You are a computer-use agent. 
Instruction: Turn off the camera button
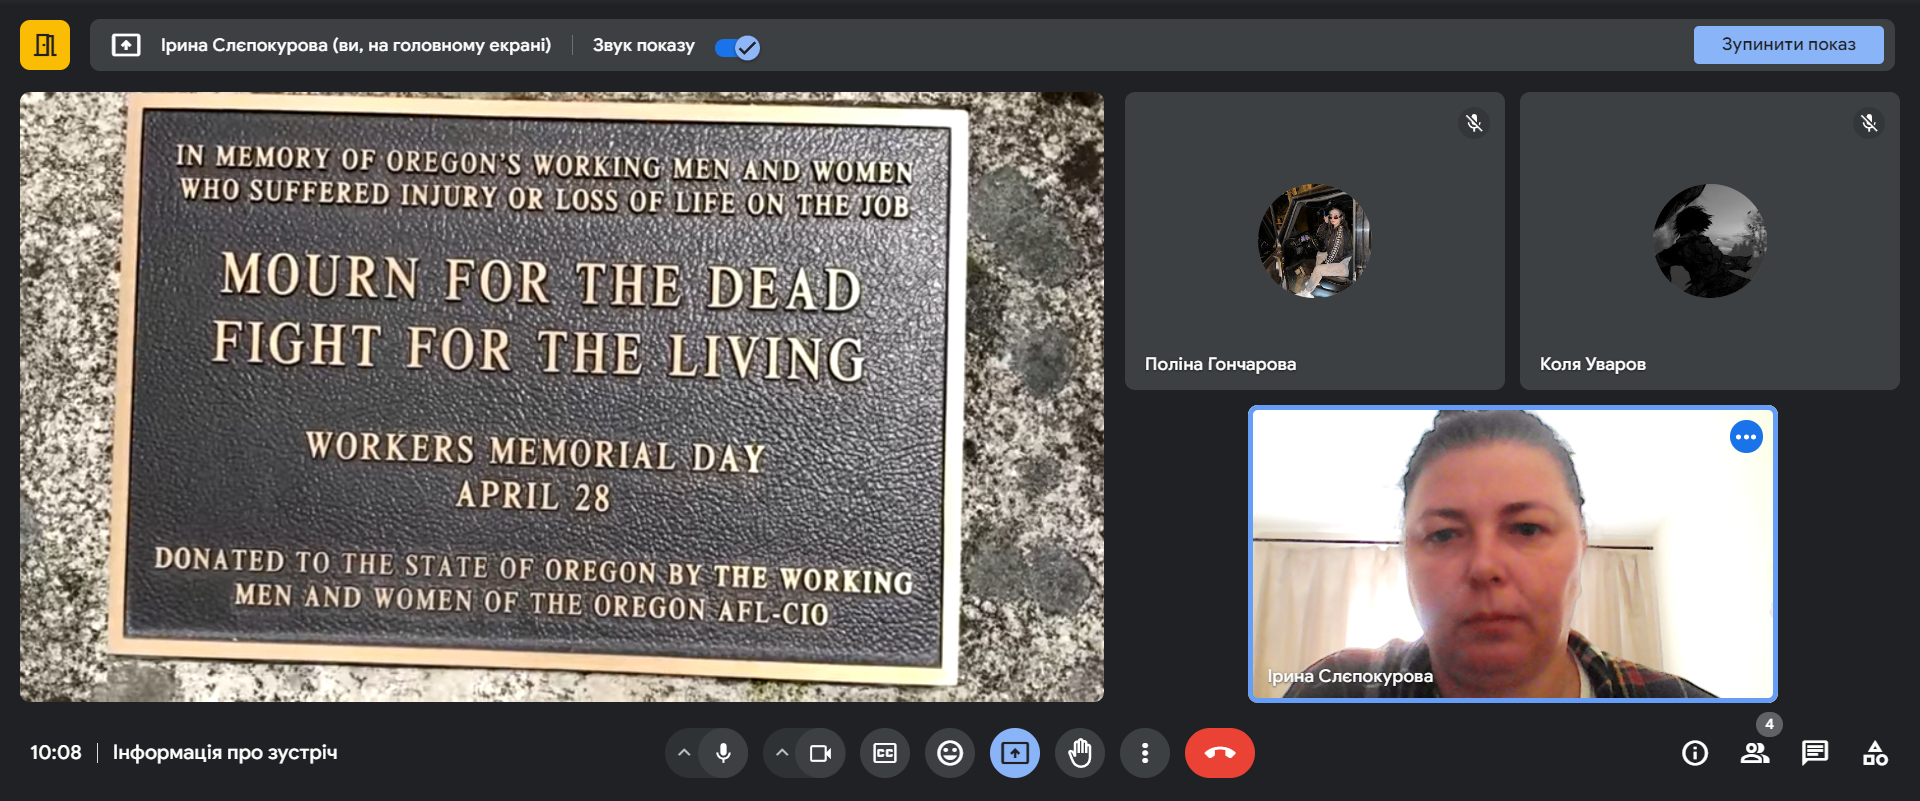[820, 753]
